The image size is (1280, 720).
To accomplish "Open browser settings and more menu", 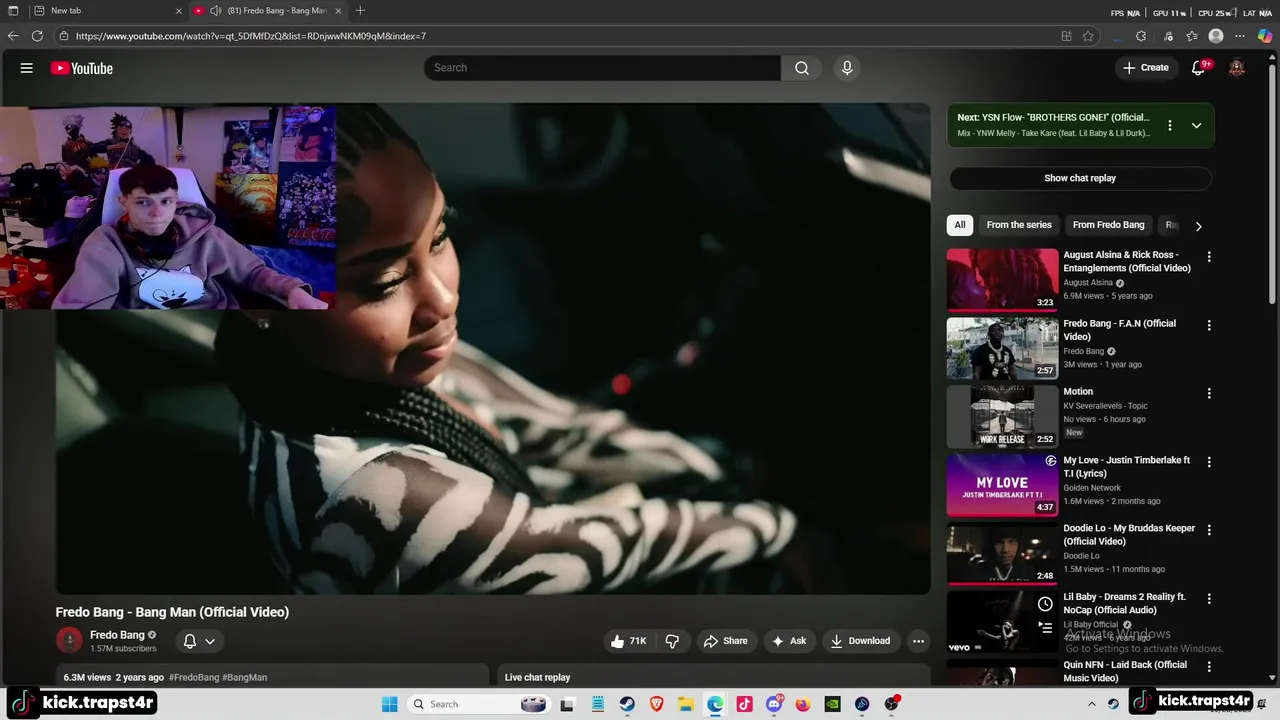I will [x=1240, y=36].
